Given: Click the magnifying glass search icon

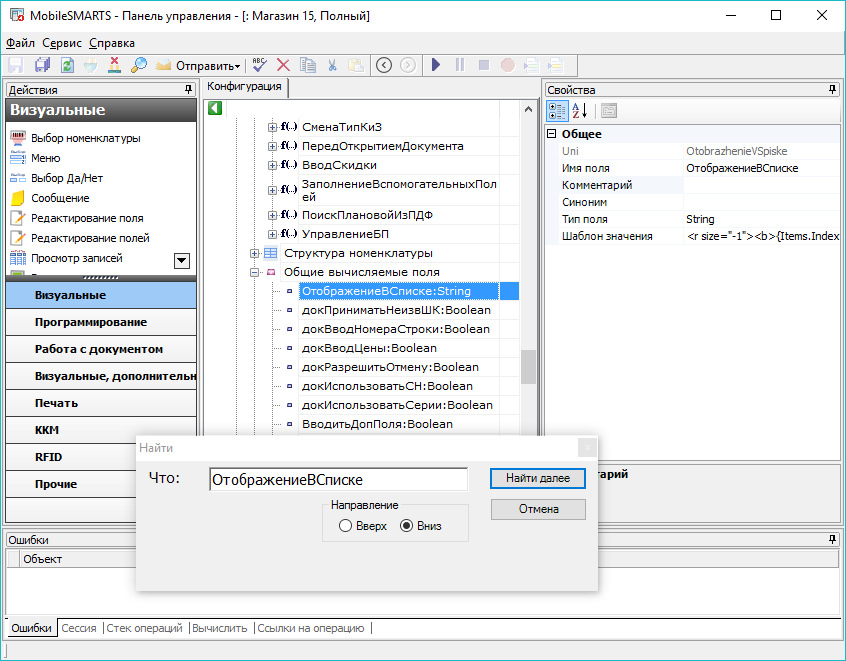Looking at the screenshot, I should pyautogui.click(x=139, y=65).
